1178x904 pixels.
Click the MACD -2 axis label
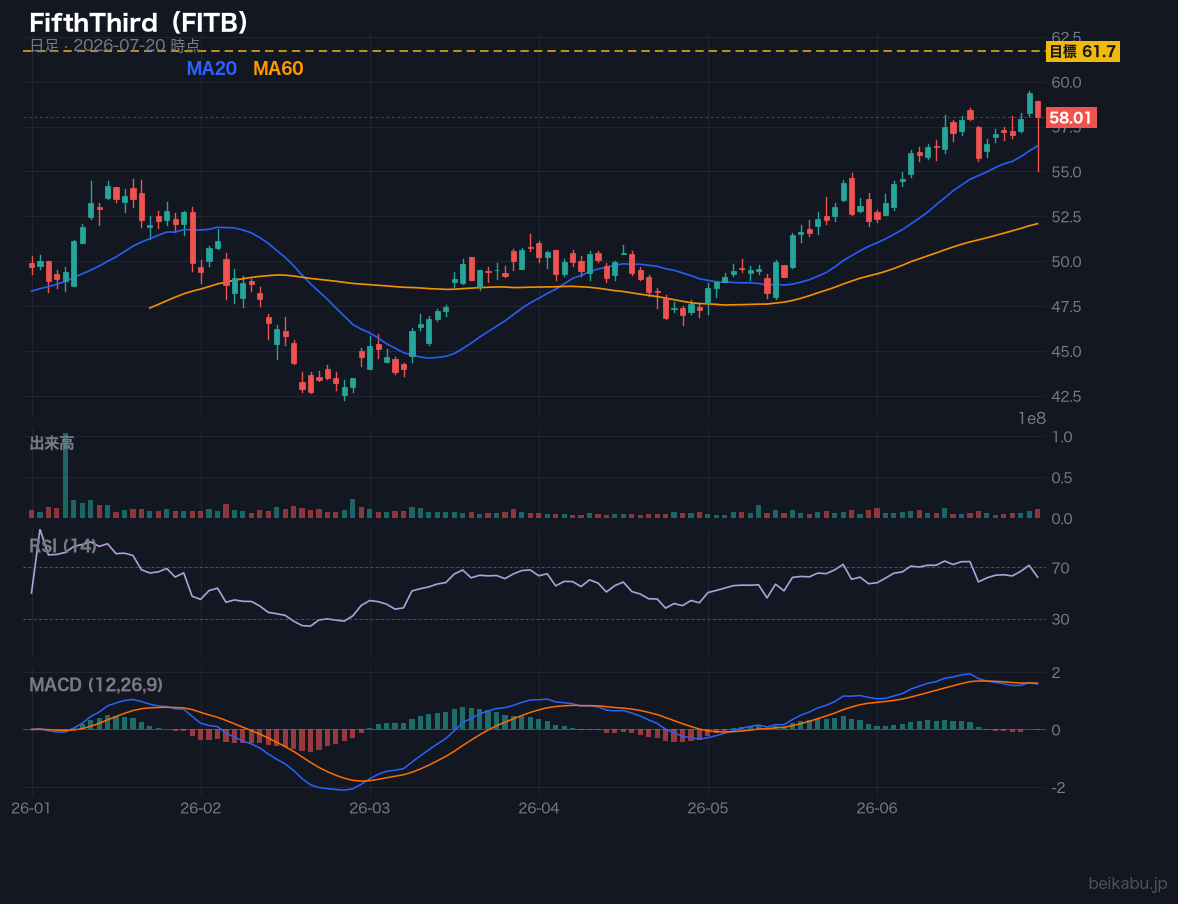1059,788
